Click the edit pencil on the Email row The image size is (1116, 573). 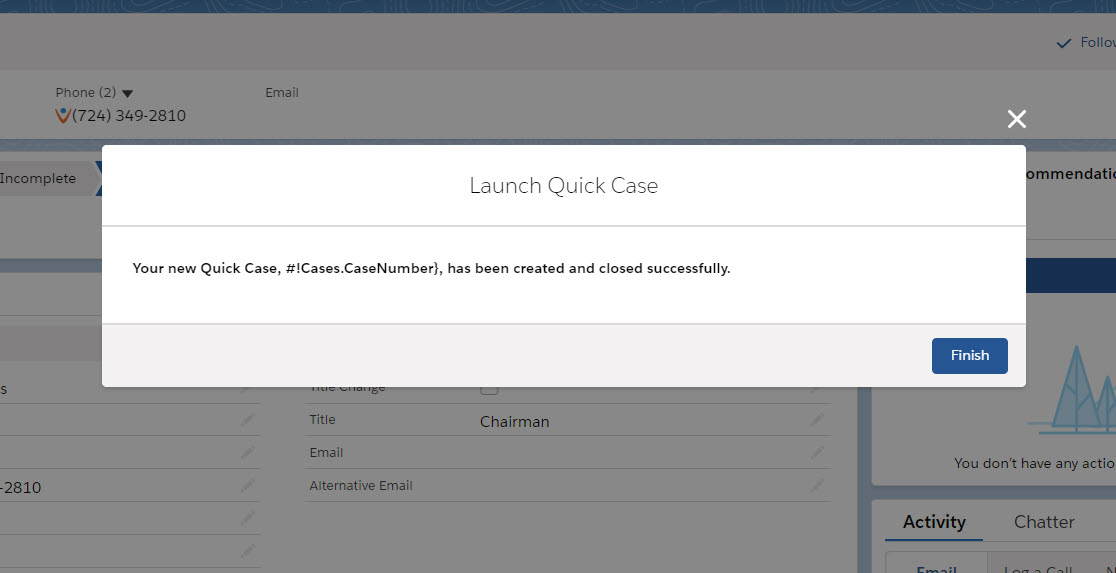point(818,453)
